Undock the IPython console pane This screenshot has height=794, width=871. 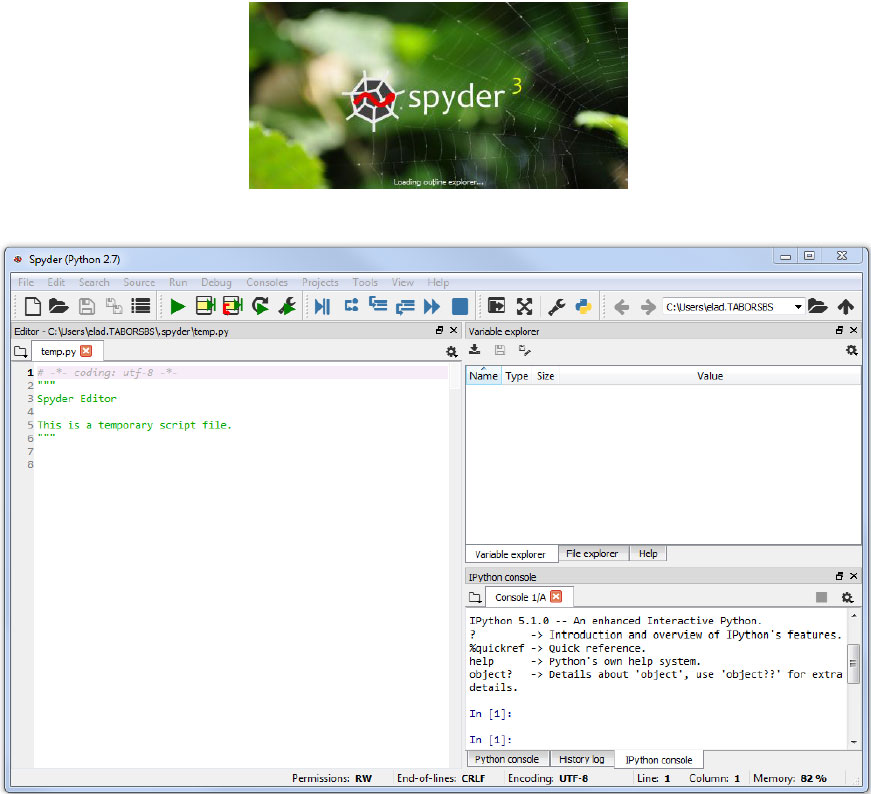839,576
